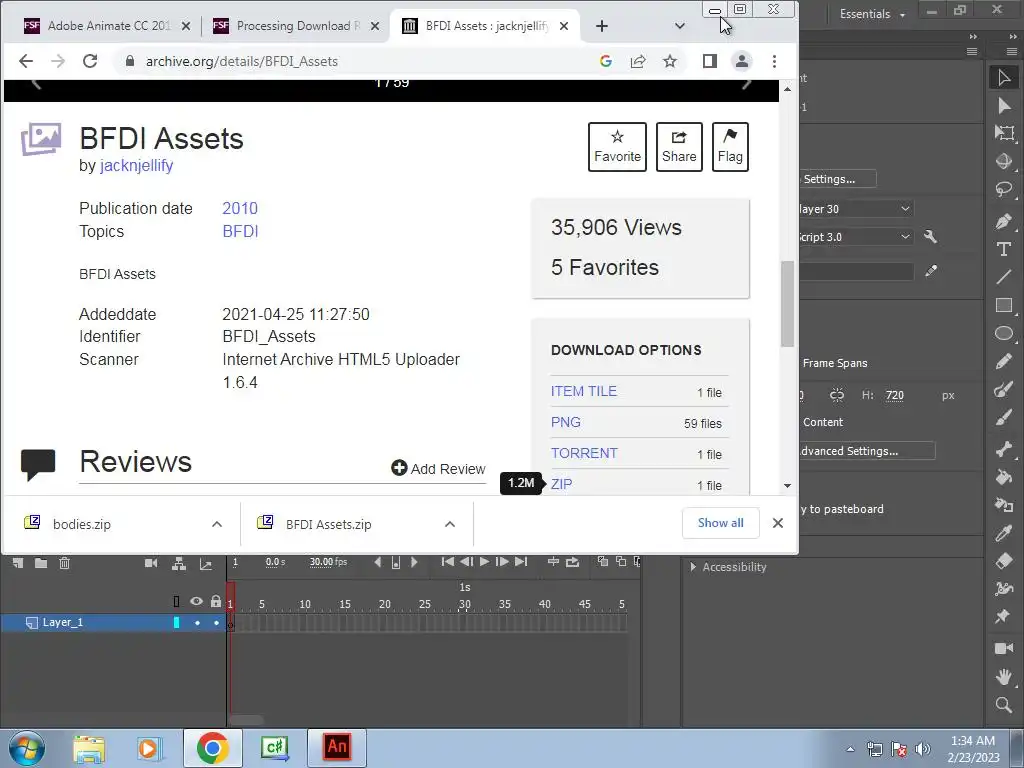Play the timeline animation
The width and height of the screenshot is (1024, 768).
point(484,562)
